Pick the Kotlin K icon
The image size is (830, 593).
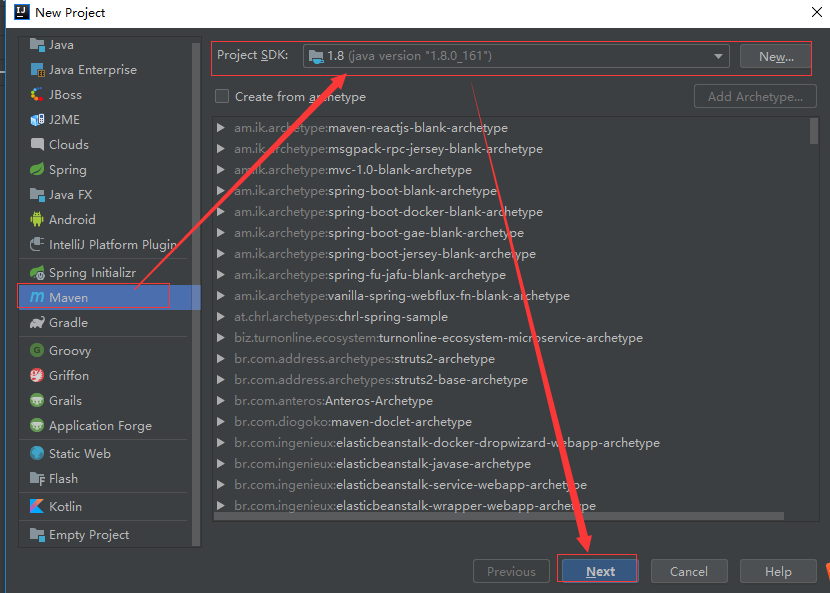pos(37,506)
